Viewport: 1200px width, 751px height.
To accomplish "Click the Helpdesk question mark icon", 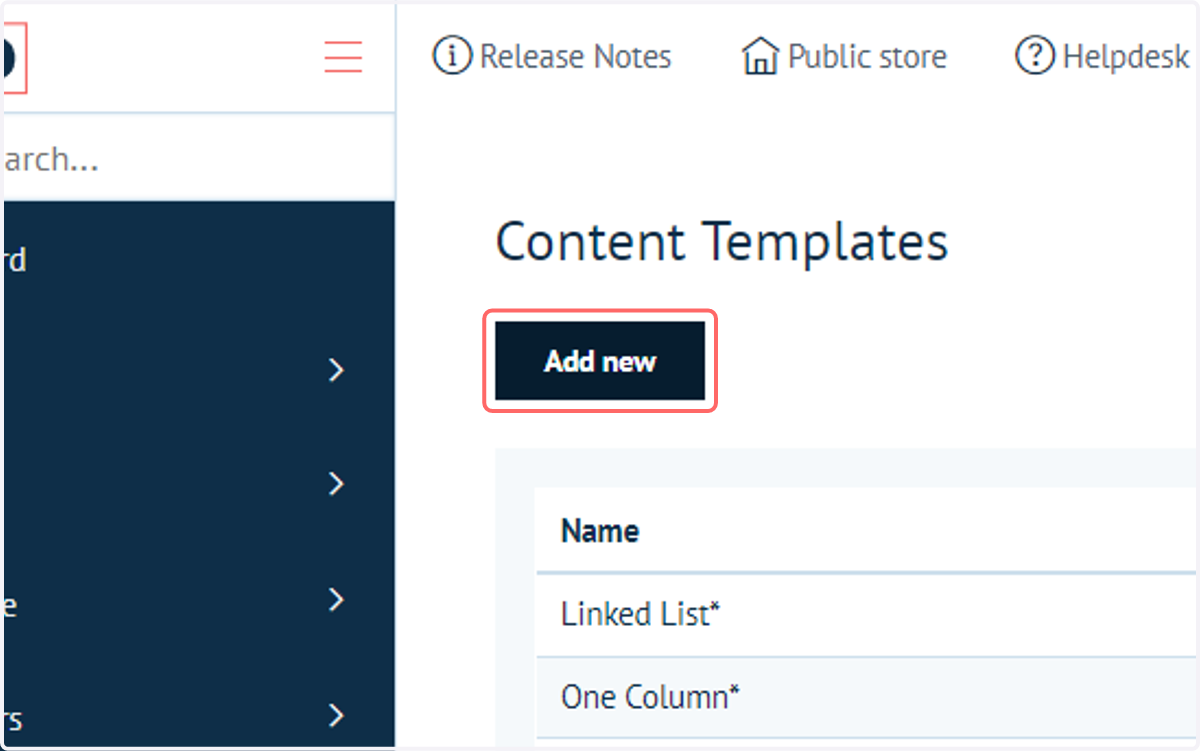I will pyautogui.click(x=1035, y=56).
